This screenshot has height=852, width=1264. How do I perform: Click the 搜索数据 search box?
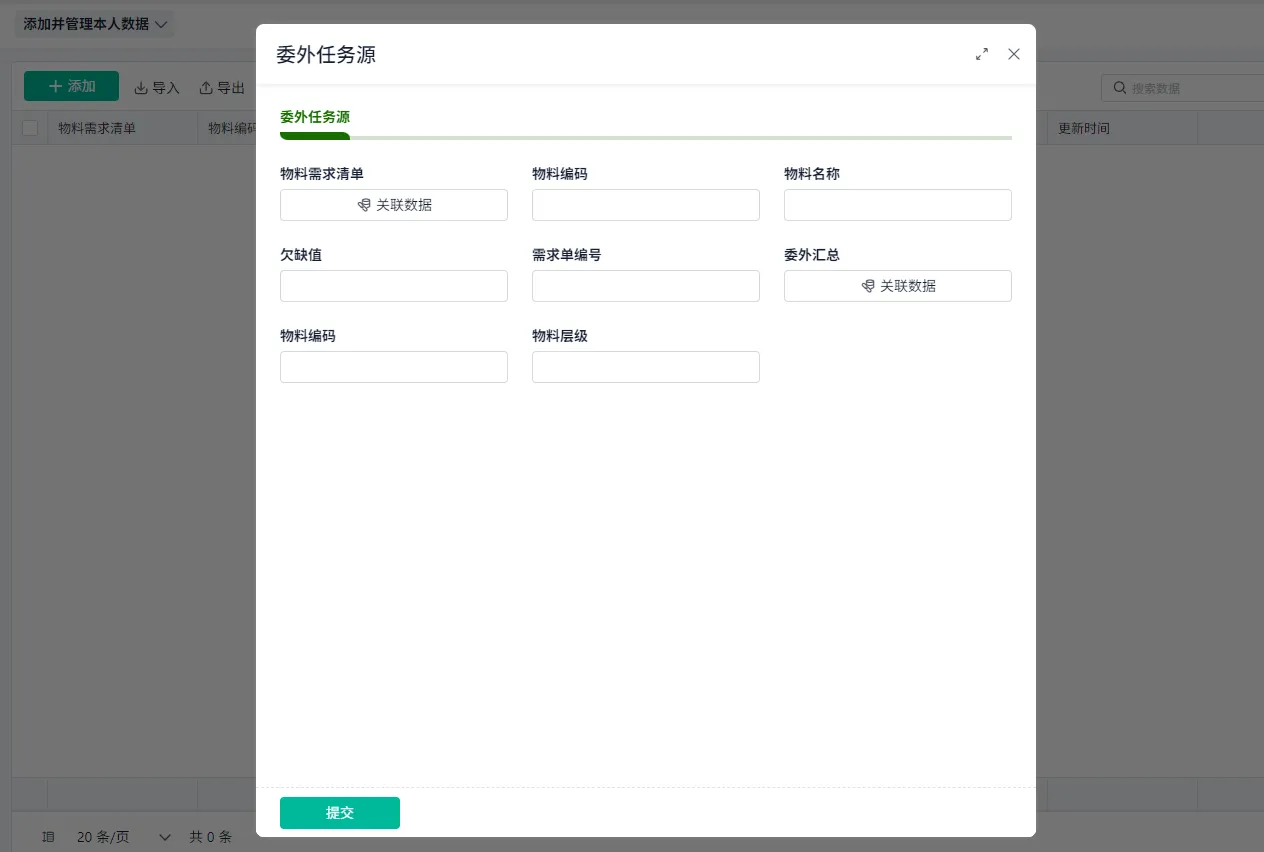[x=1183, y=88]
